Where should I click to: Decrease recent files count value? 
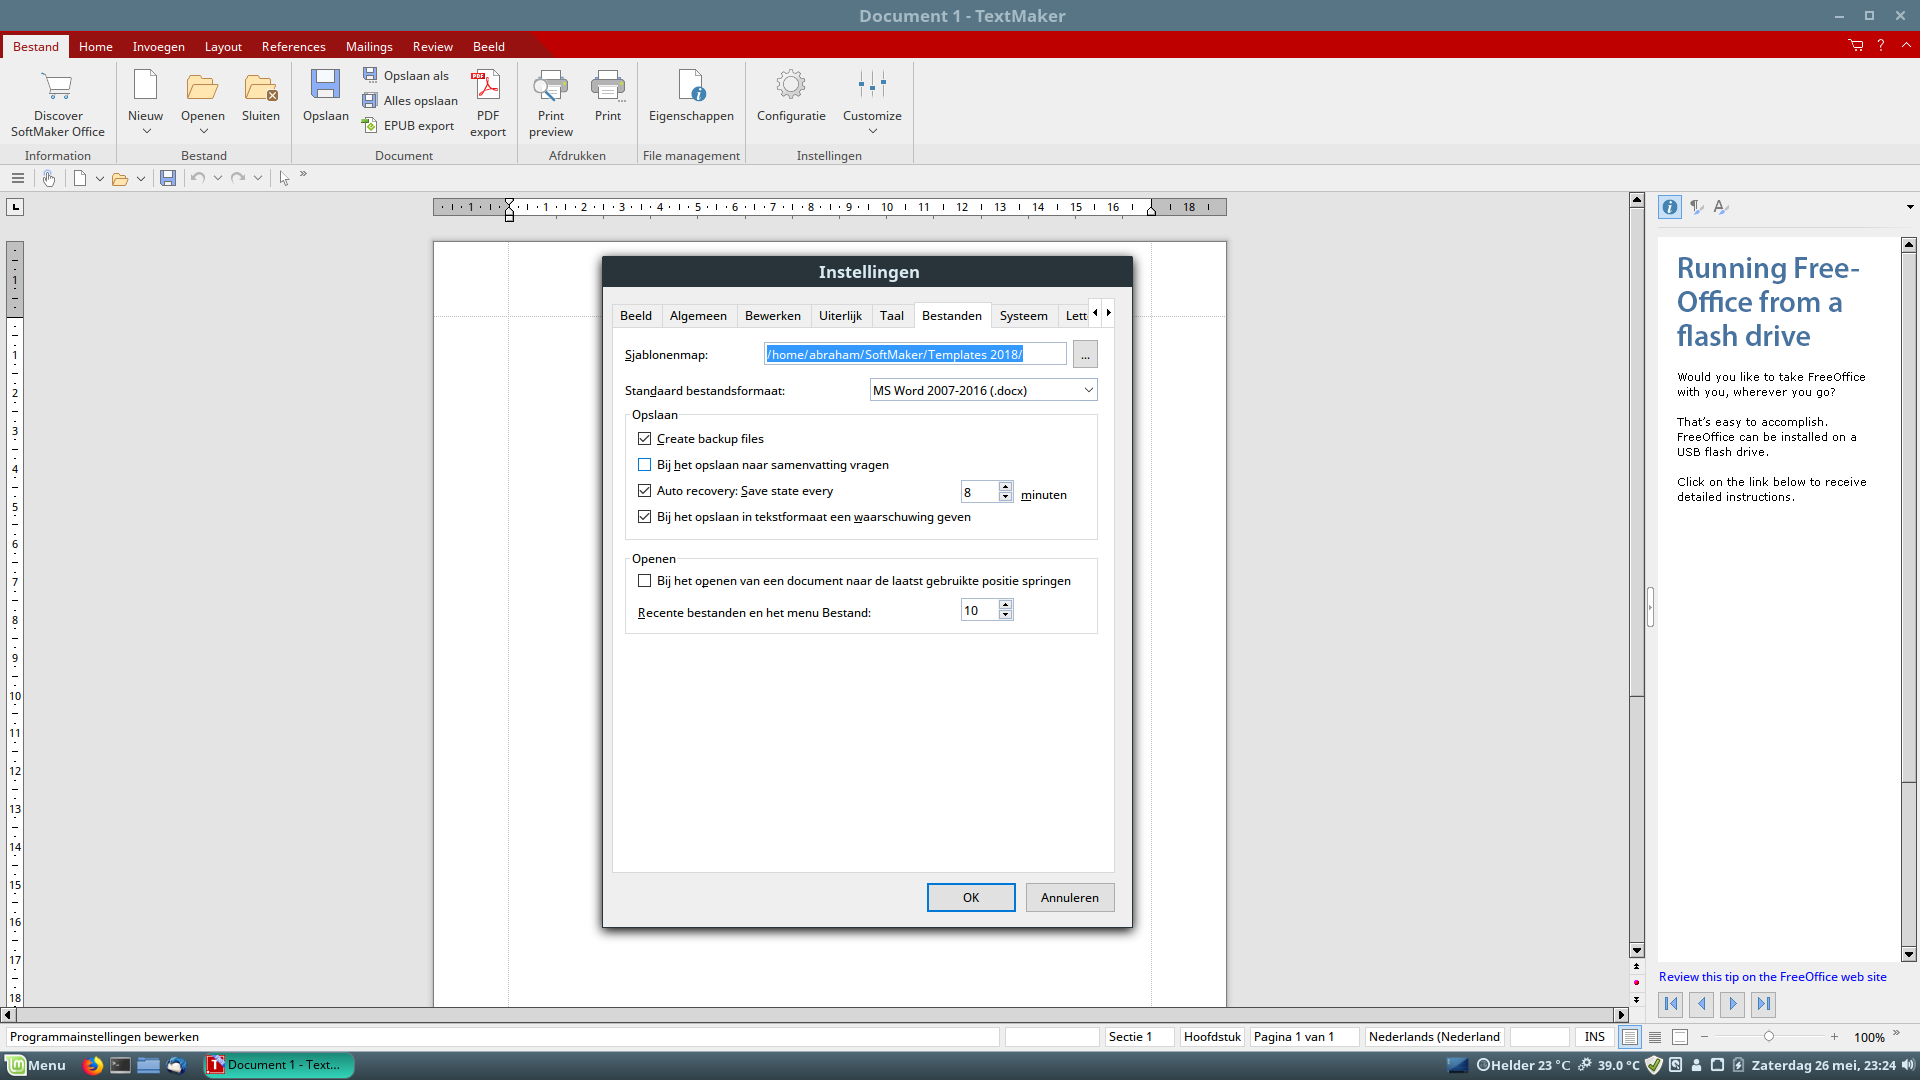click(1005, 615)
